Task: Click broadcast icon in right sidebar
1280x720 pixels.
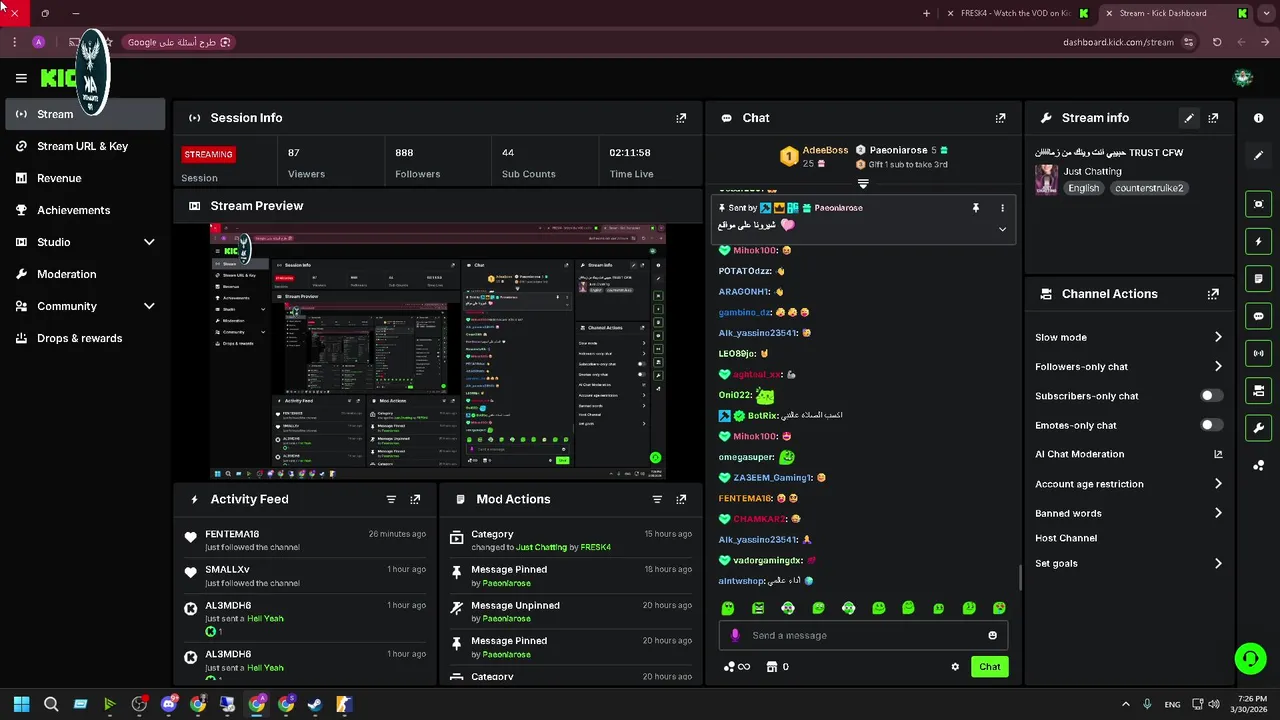Action: [1258, 353]
